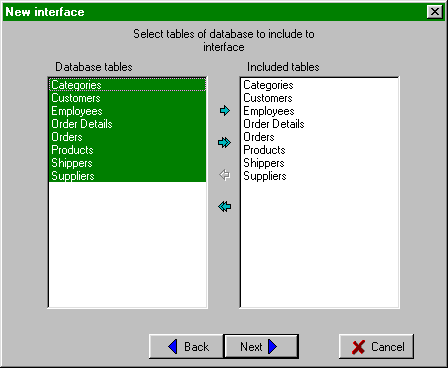Image resolution: width=448 pixels, height=368 pixels.
Task: Go to the next wizard step
Action: 261,347
